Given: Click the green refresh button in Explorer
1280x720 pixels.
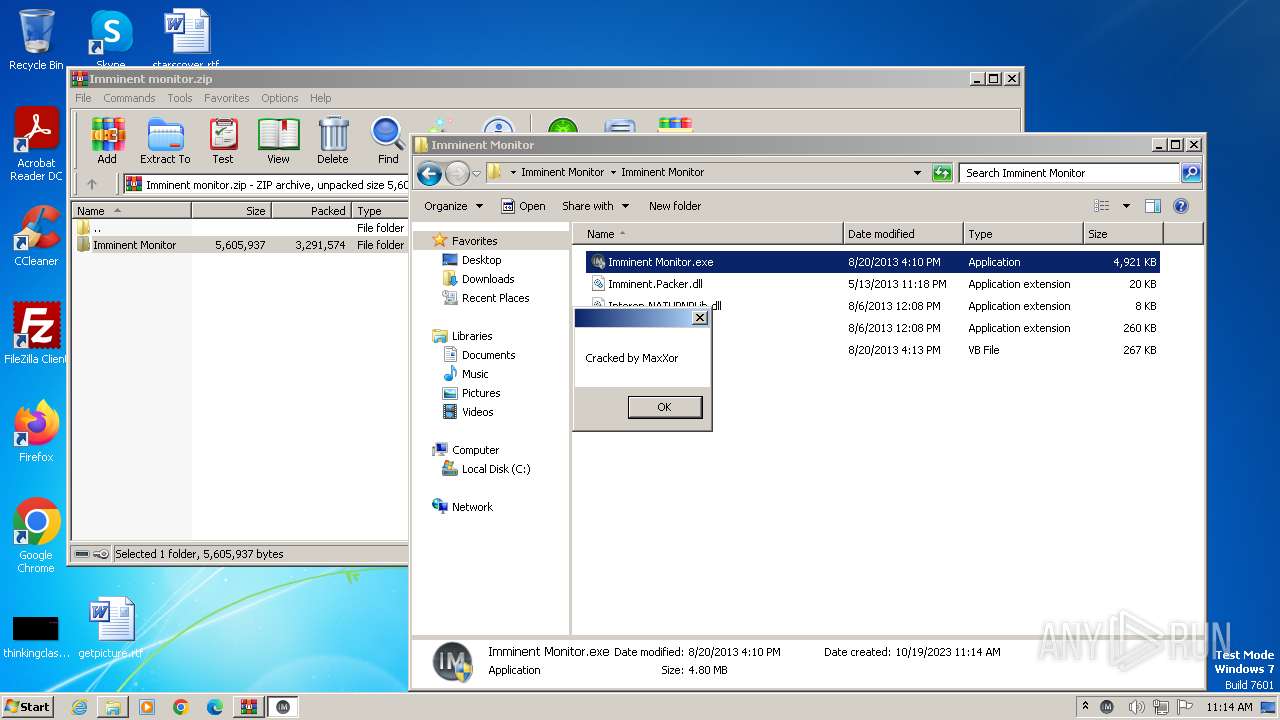Looking at the screenshot, I should point(942,173).
